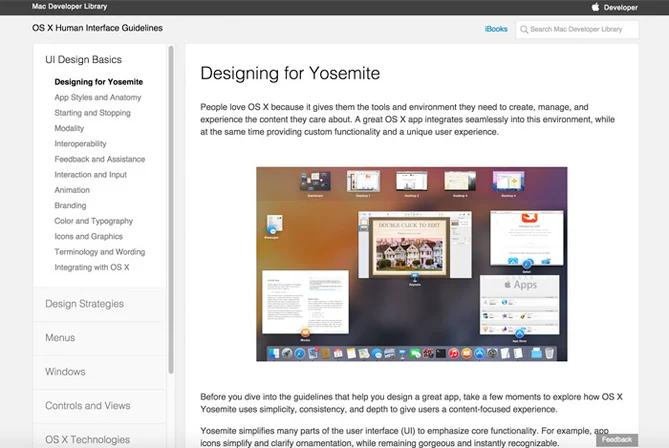Screen dimensions: 669x448
Task: Click the Finder icon in screenshot dock
Action: 274,353
